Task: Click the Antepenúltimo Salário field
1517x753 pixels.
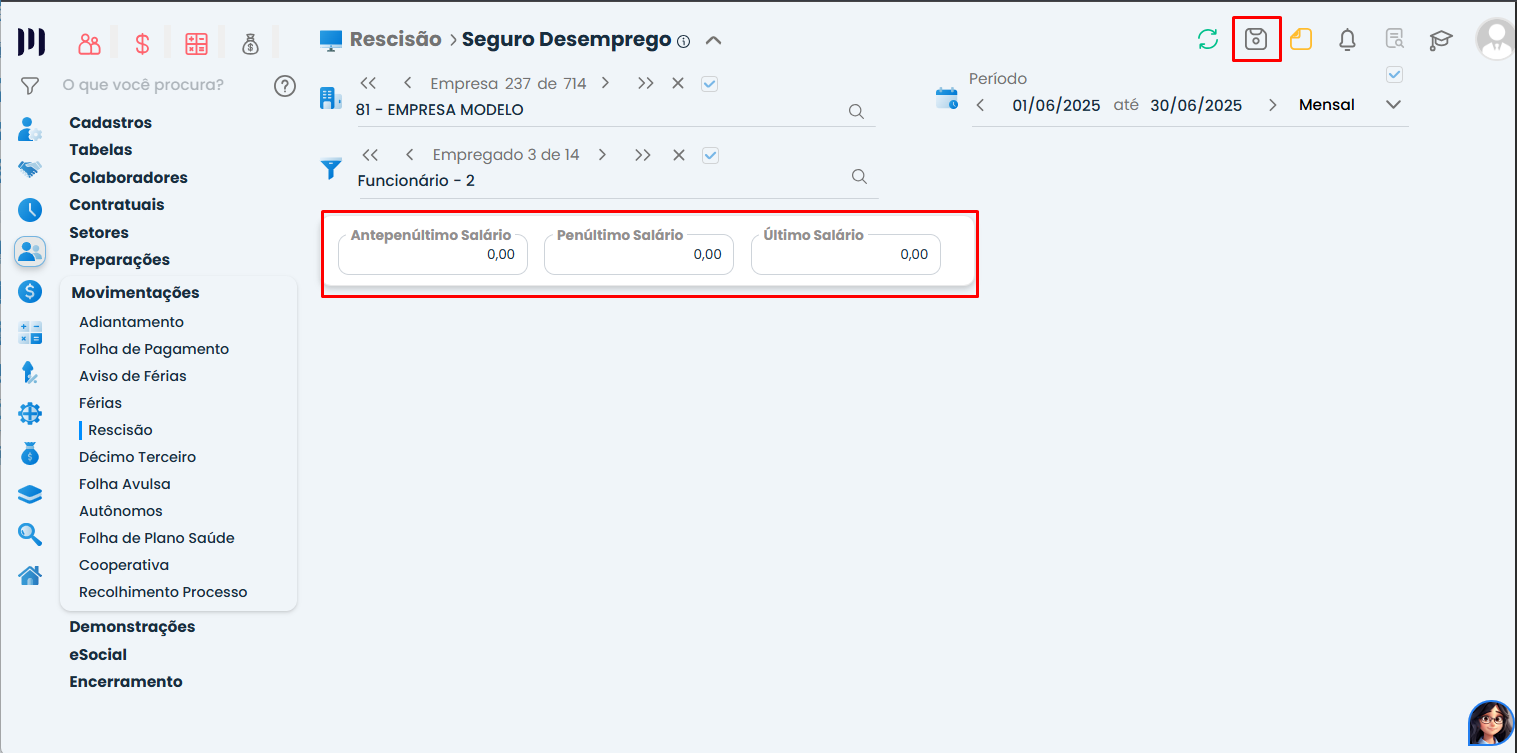Action: 433,254
